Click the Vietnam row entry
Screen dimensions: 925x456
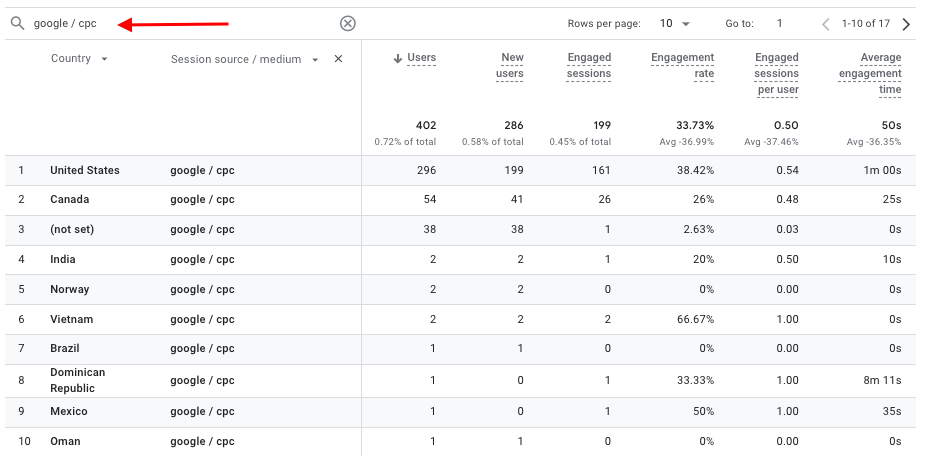pyautogui.click(x=72, y=319)
